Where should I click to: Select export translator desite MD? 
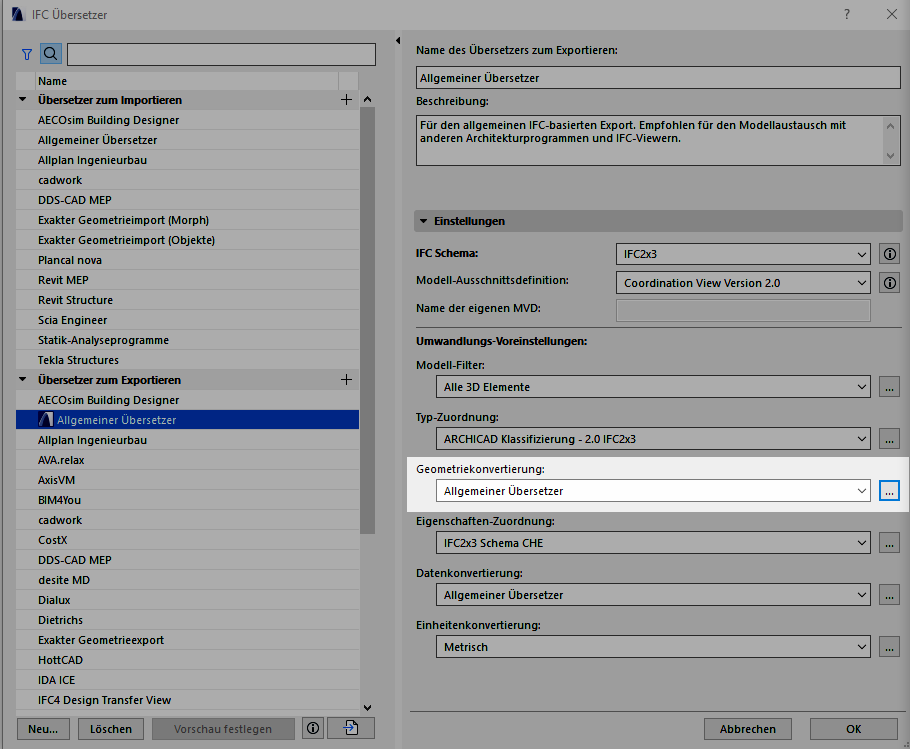(x=187, y=580)
